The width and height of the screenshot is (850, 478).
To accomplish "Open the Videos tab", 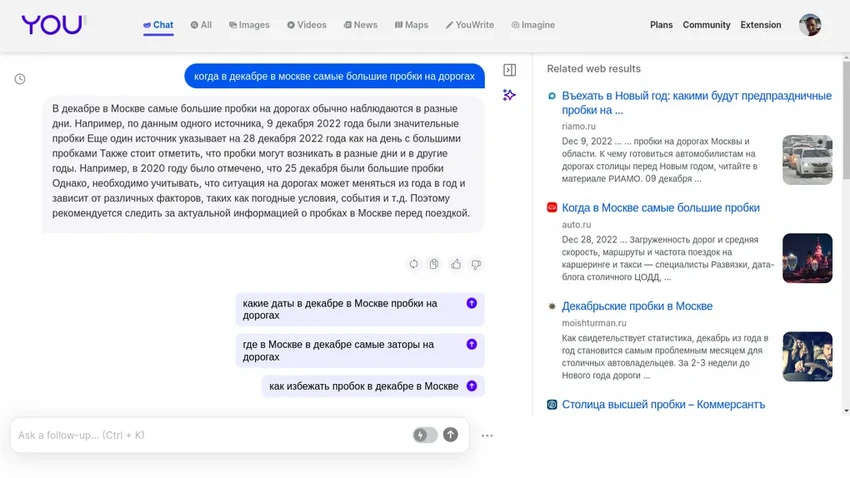I will coord(307,25).
